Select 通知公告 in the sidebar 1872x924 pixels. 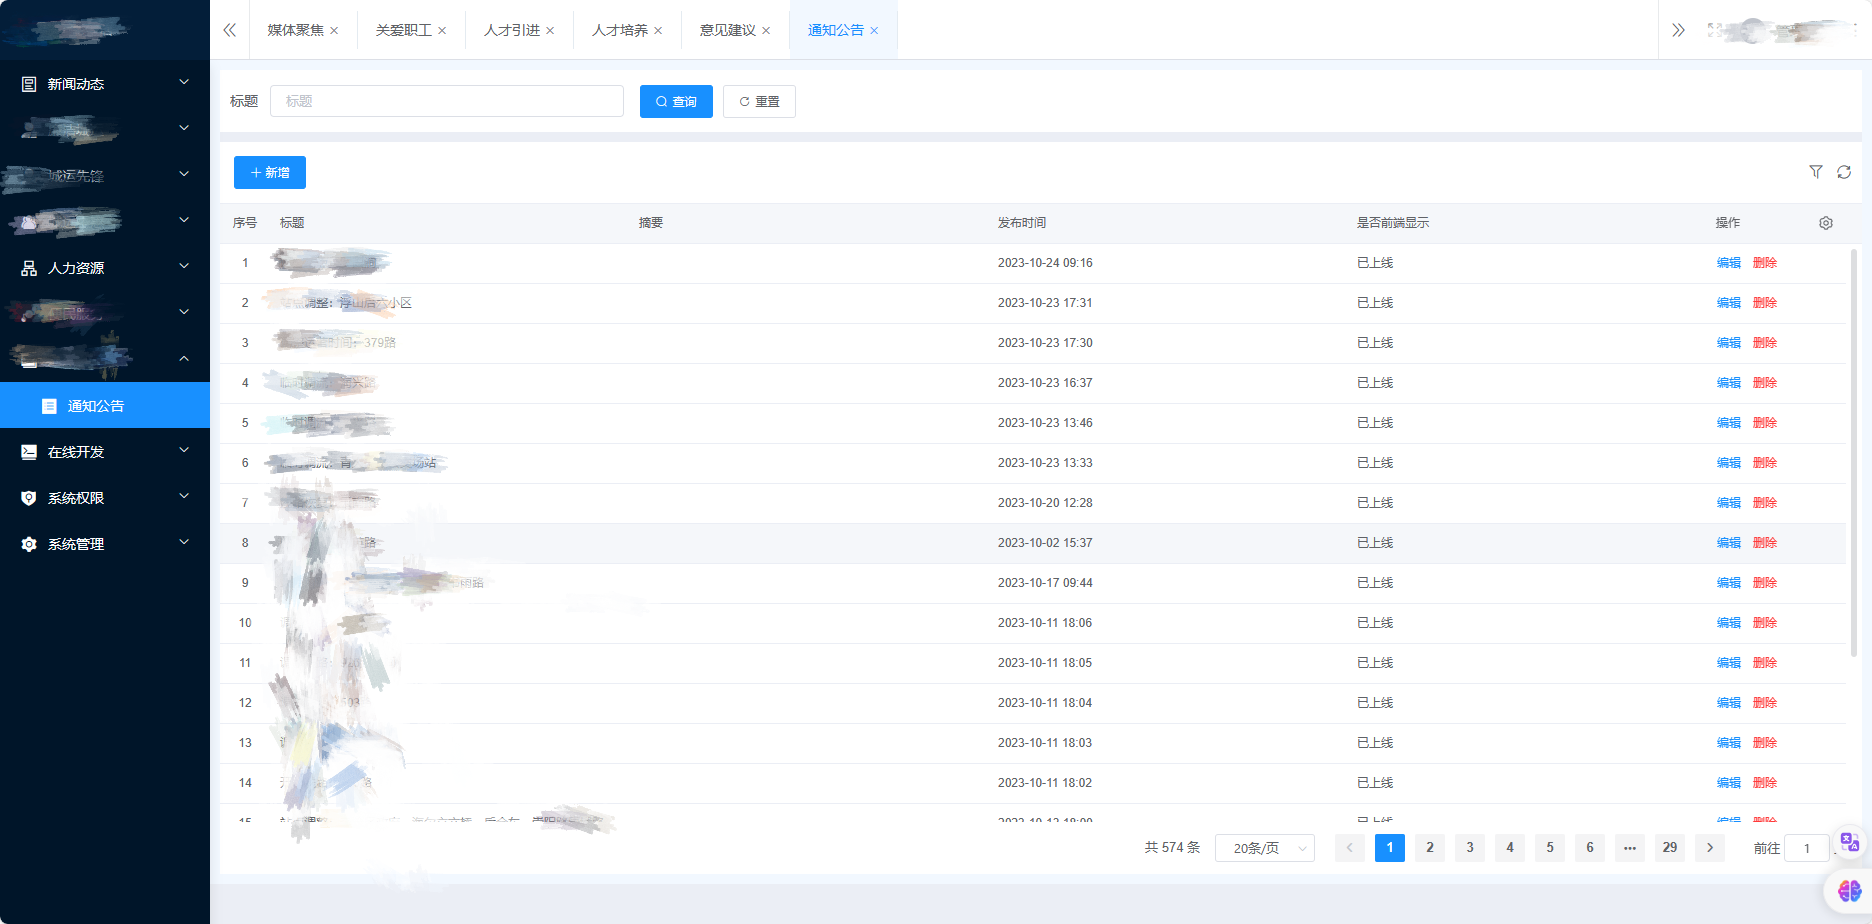tap(105, 406)
